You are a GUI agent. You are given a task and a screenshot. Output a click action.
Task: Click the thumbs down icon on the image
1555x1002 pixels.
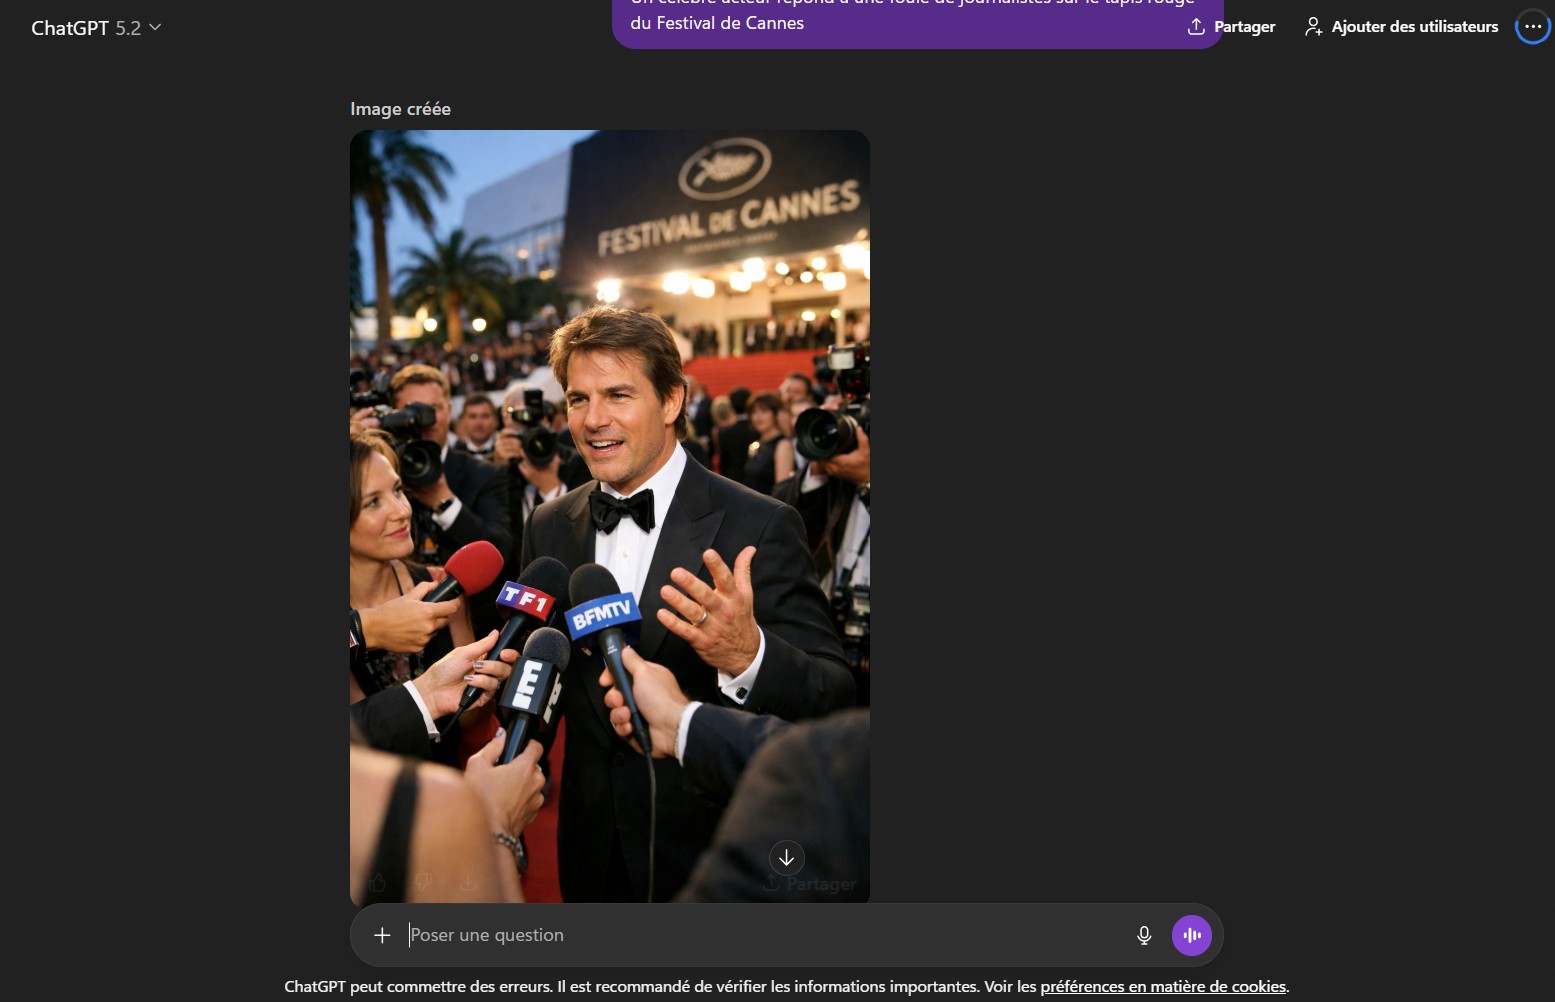pos(423,882)
